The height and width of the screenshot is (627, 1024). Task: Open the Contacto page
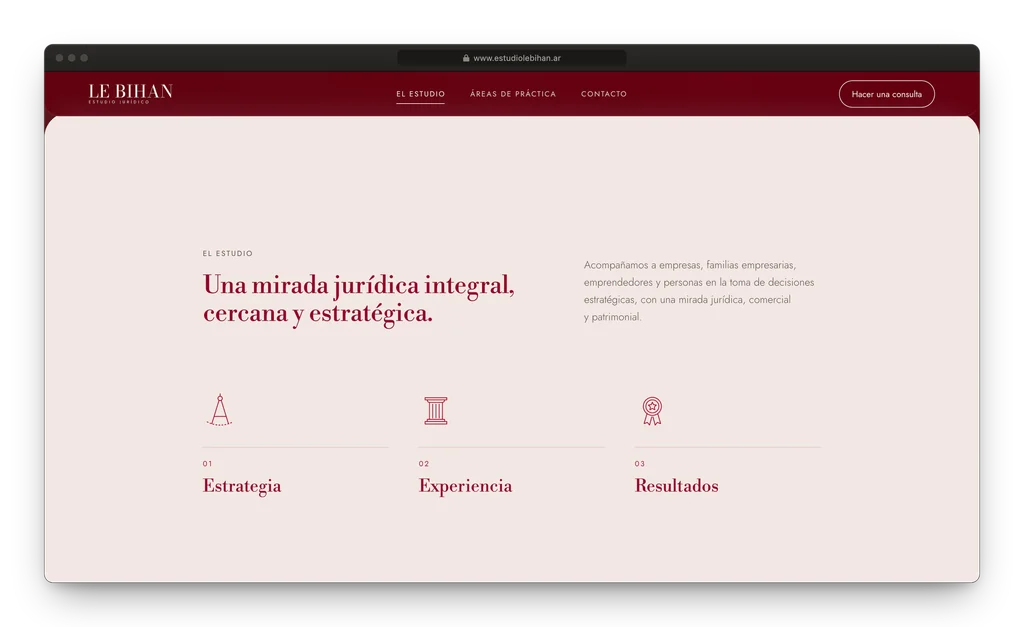[x=604, y=94]
